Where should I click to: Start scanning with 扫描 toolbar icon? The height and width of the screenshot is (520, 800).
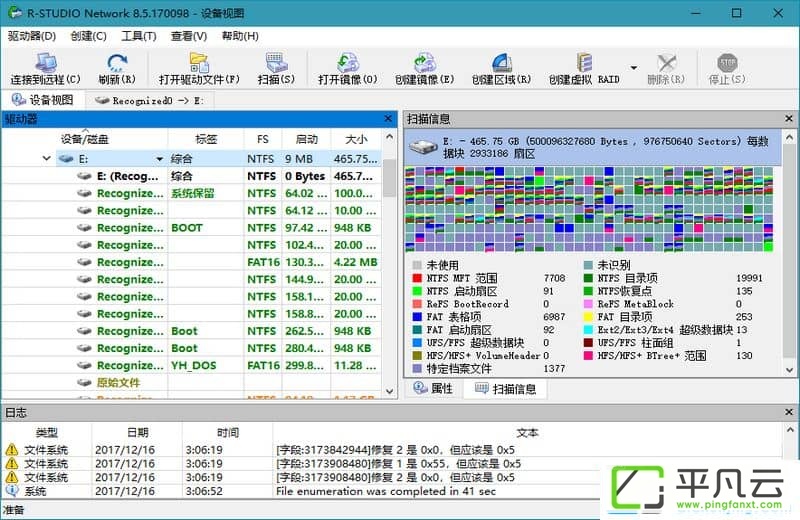(x=276, y=63)
